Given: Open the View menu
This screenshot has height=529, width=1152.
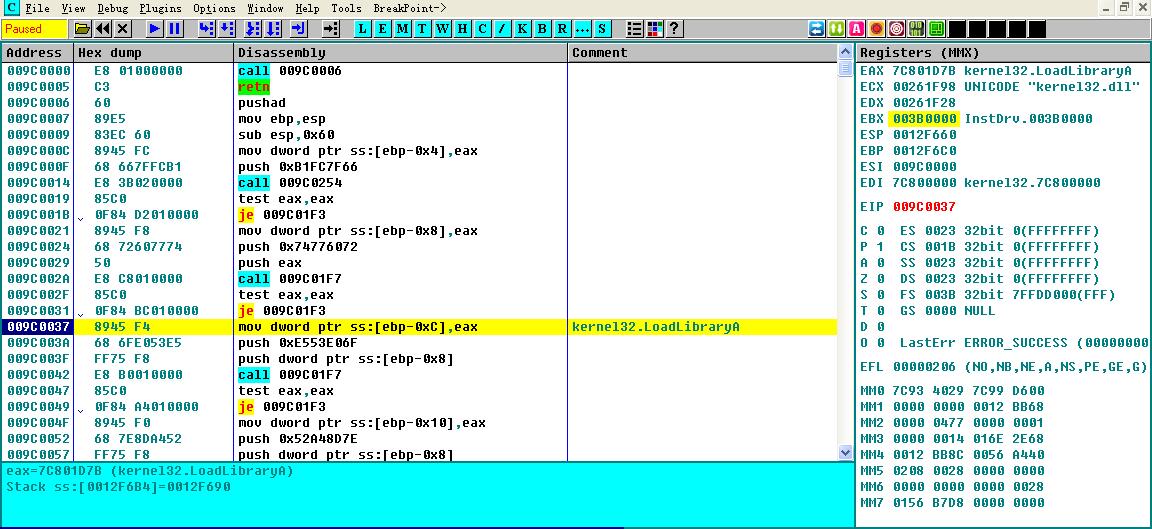Looking at the screenshot, I should (73, 9).
